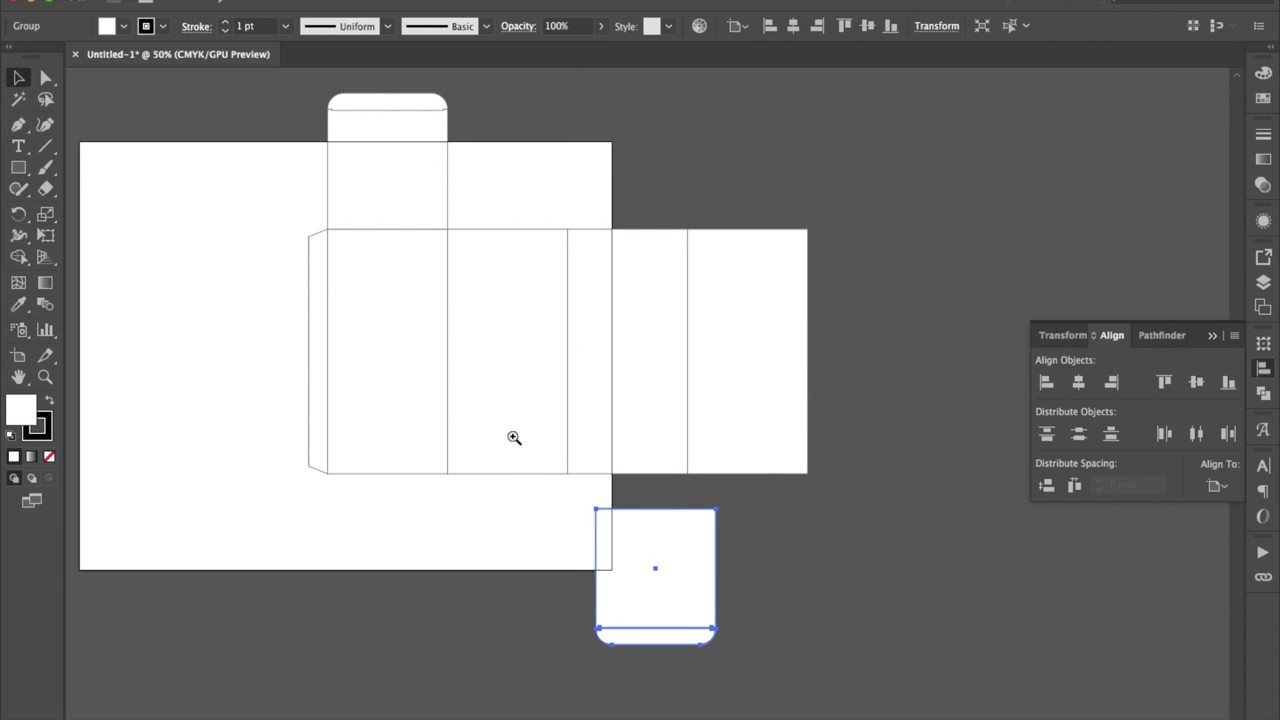Select the Blend tool

click(x=45, y=304)
